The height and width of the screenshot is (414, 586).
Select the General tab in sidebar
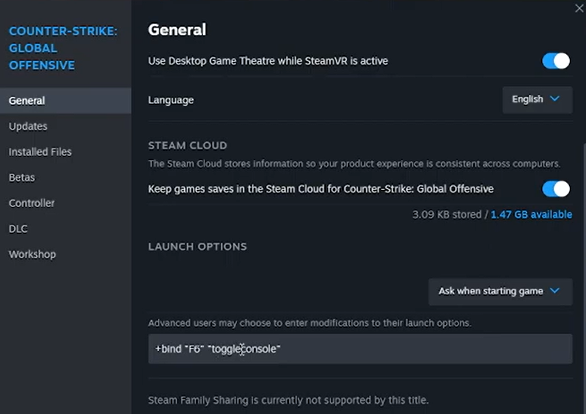[x=65, y=101]
